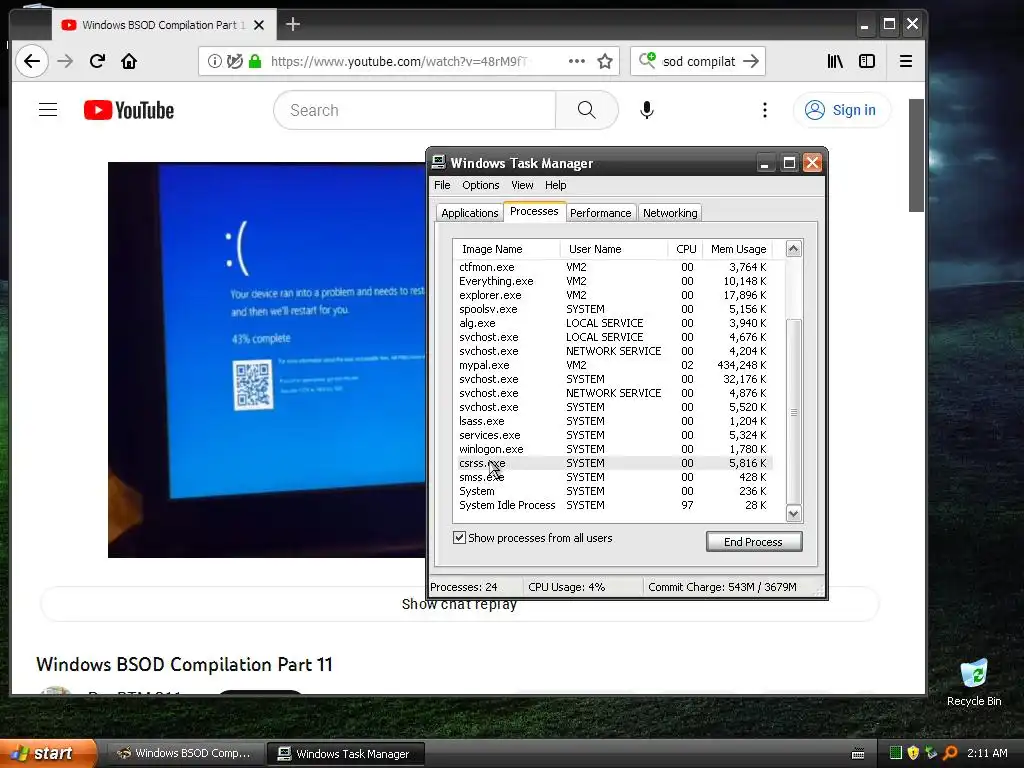Image resolution: width=1024 pixels, height=768 pixels.
Task: Select the mypal.exe process row
Action: [x=613, y=365]
